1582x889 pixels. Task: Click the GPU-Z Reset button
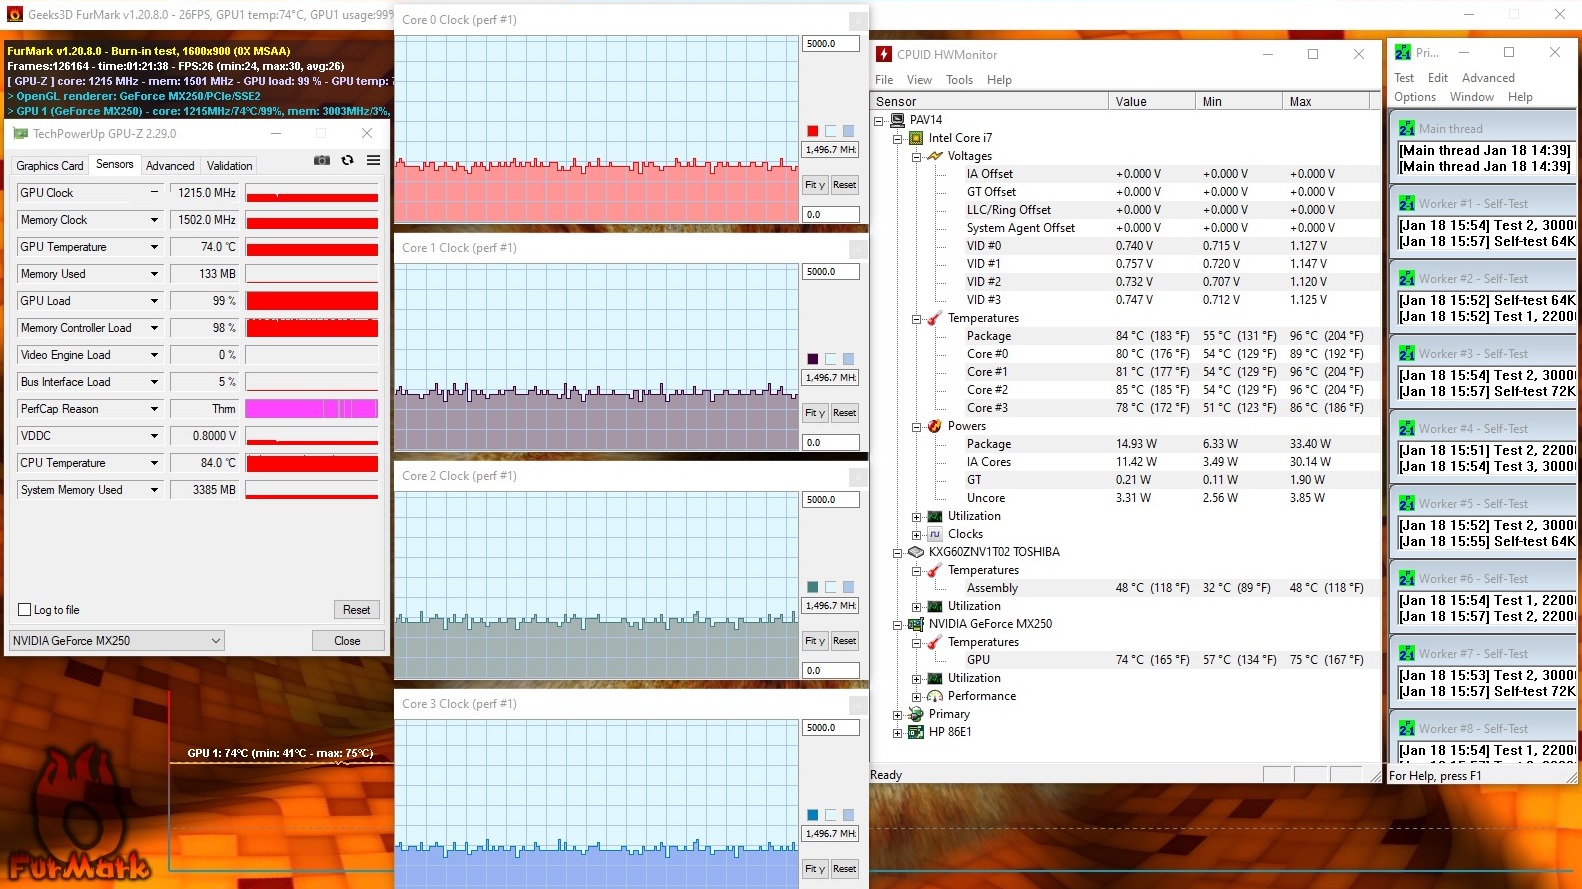(357, 610)
